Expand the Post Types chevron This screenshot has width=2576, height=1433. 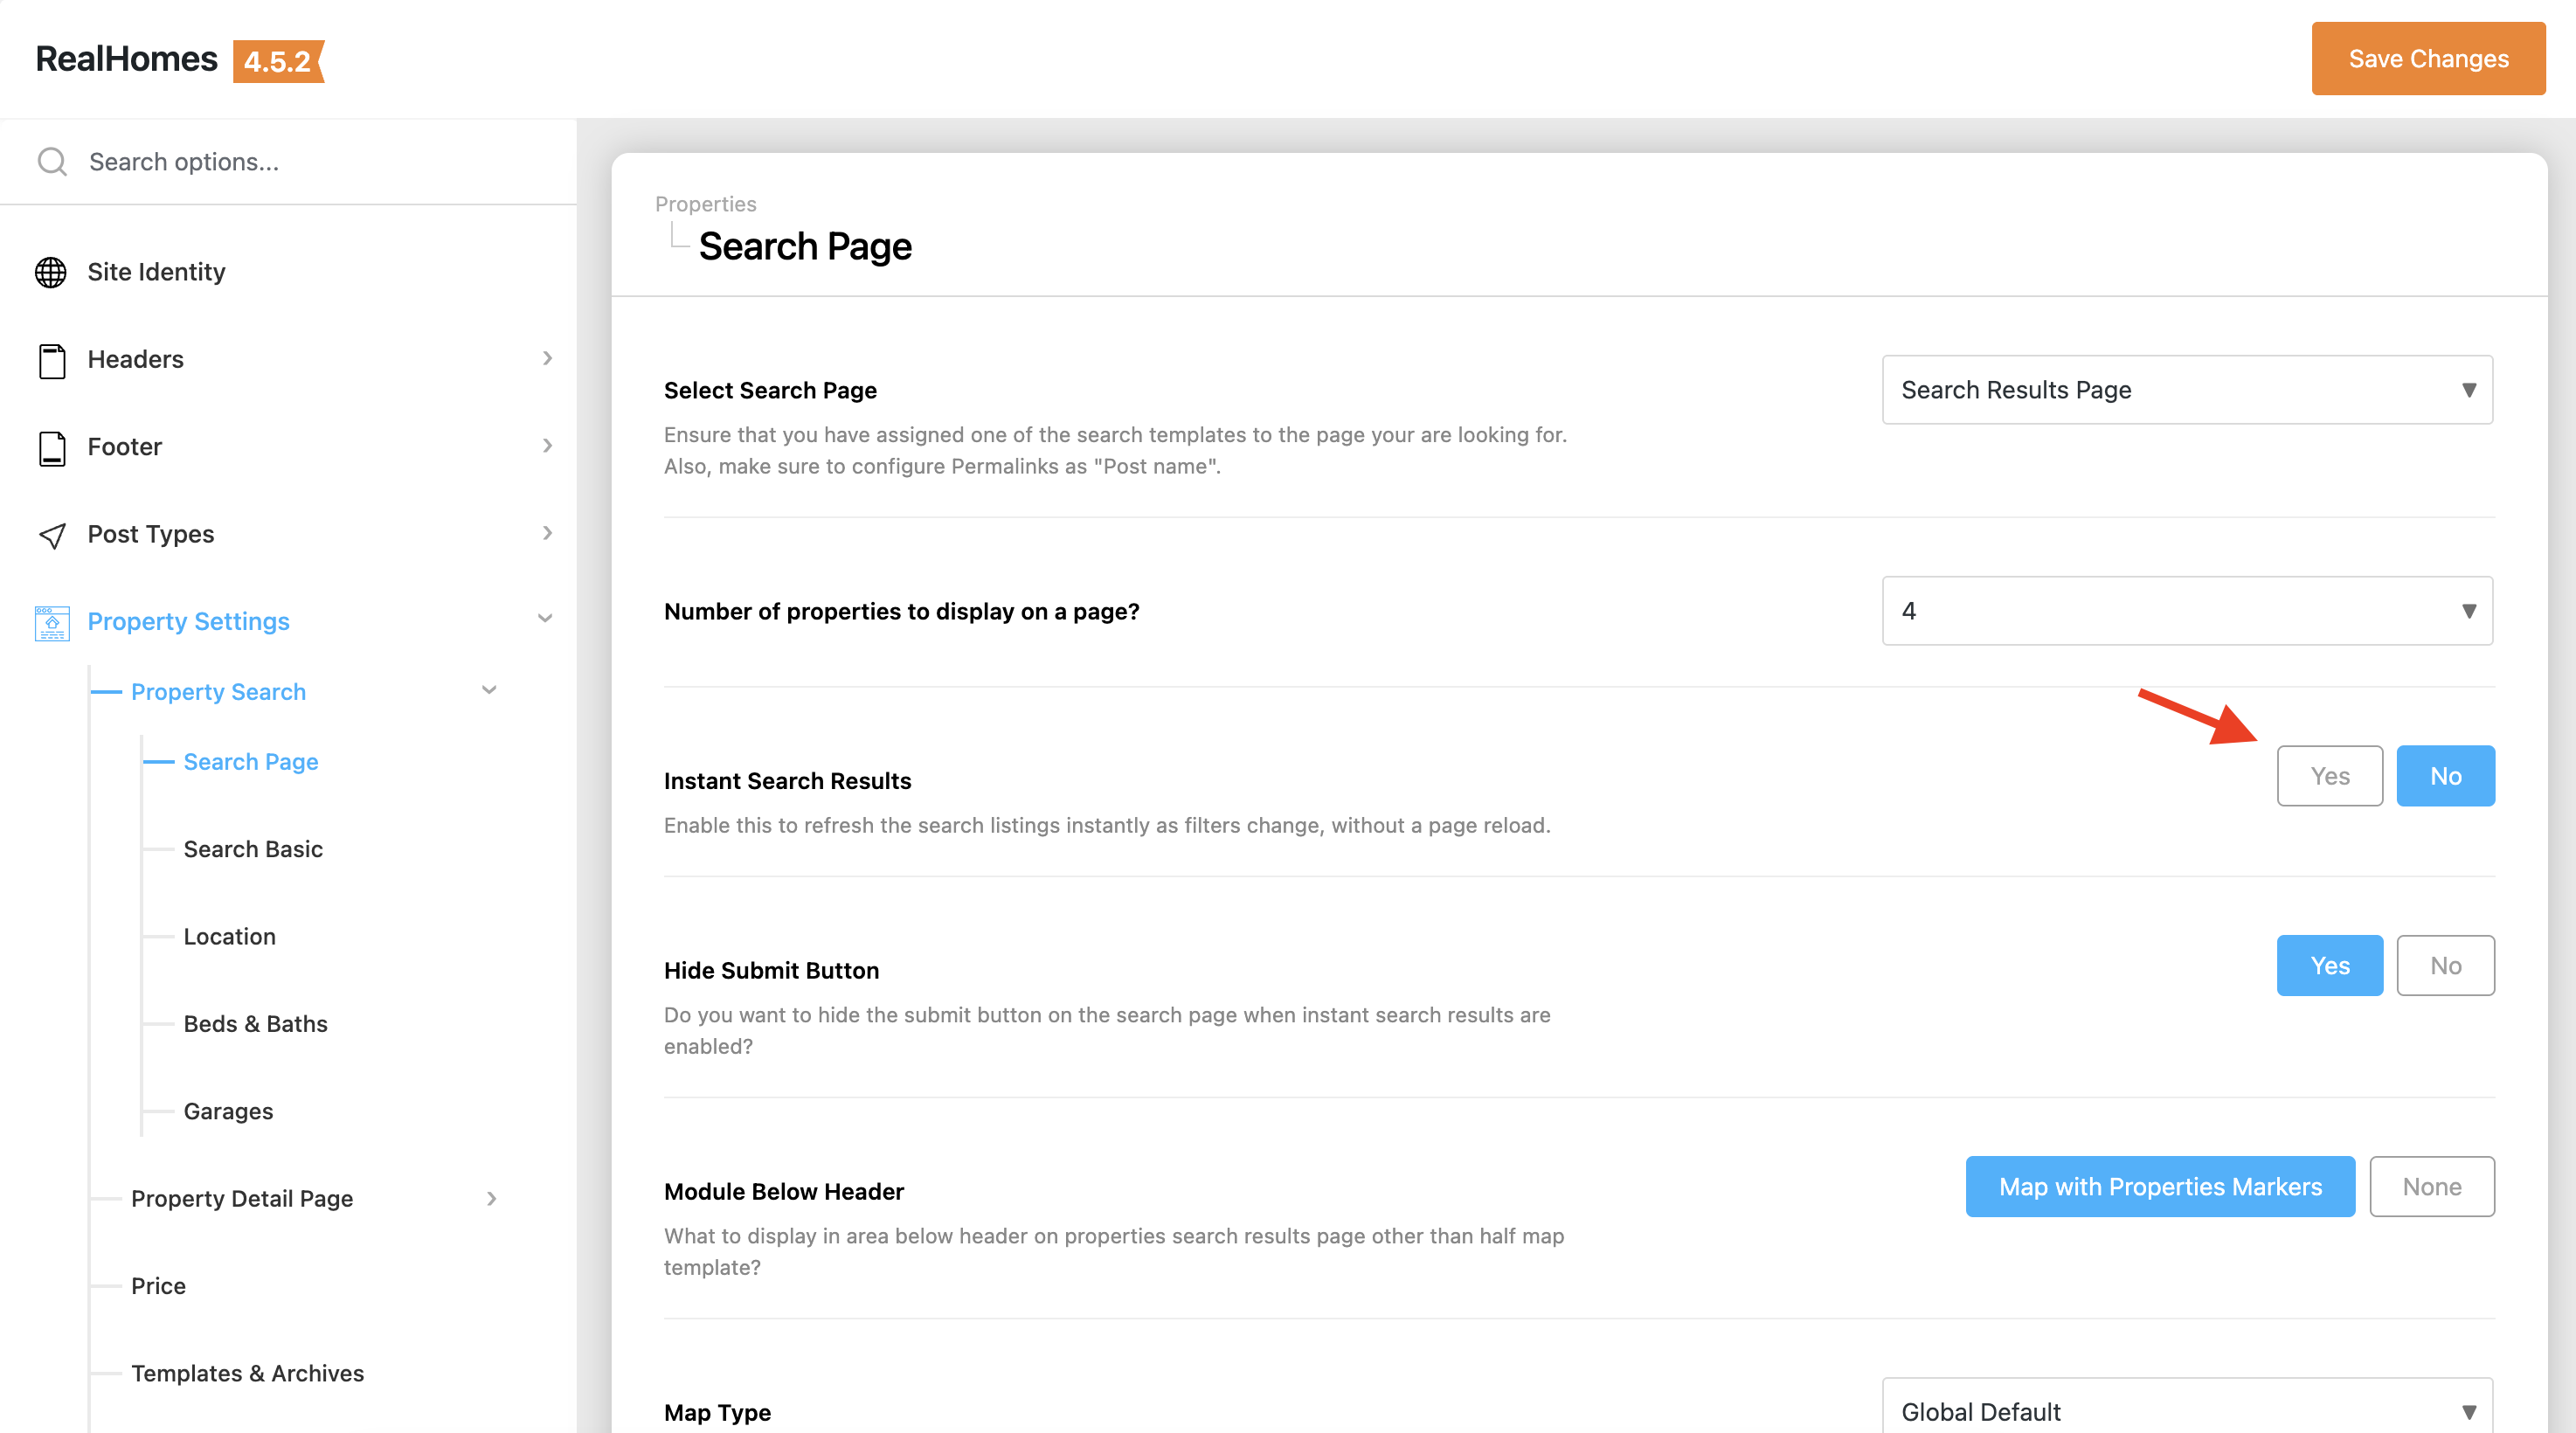pyautogui.click(x=547, y=533)
